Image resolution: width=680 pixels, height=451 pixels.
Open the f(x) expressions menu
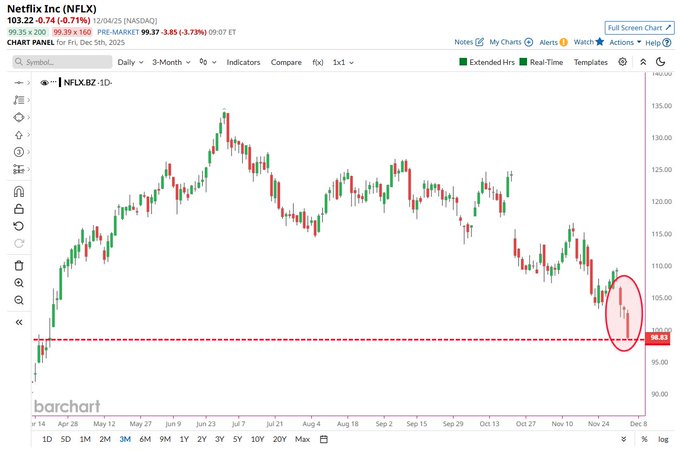click(318, 62)
